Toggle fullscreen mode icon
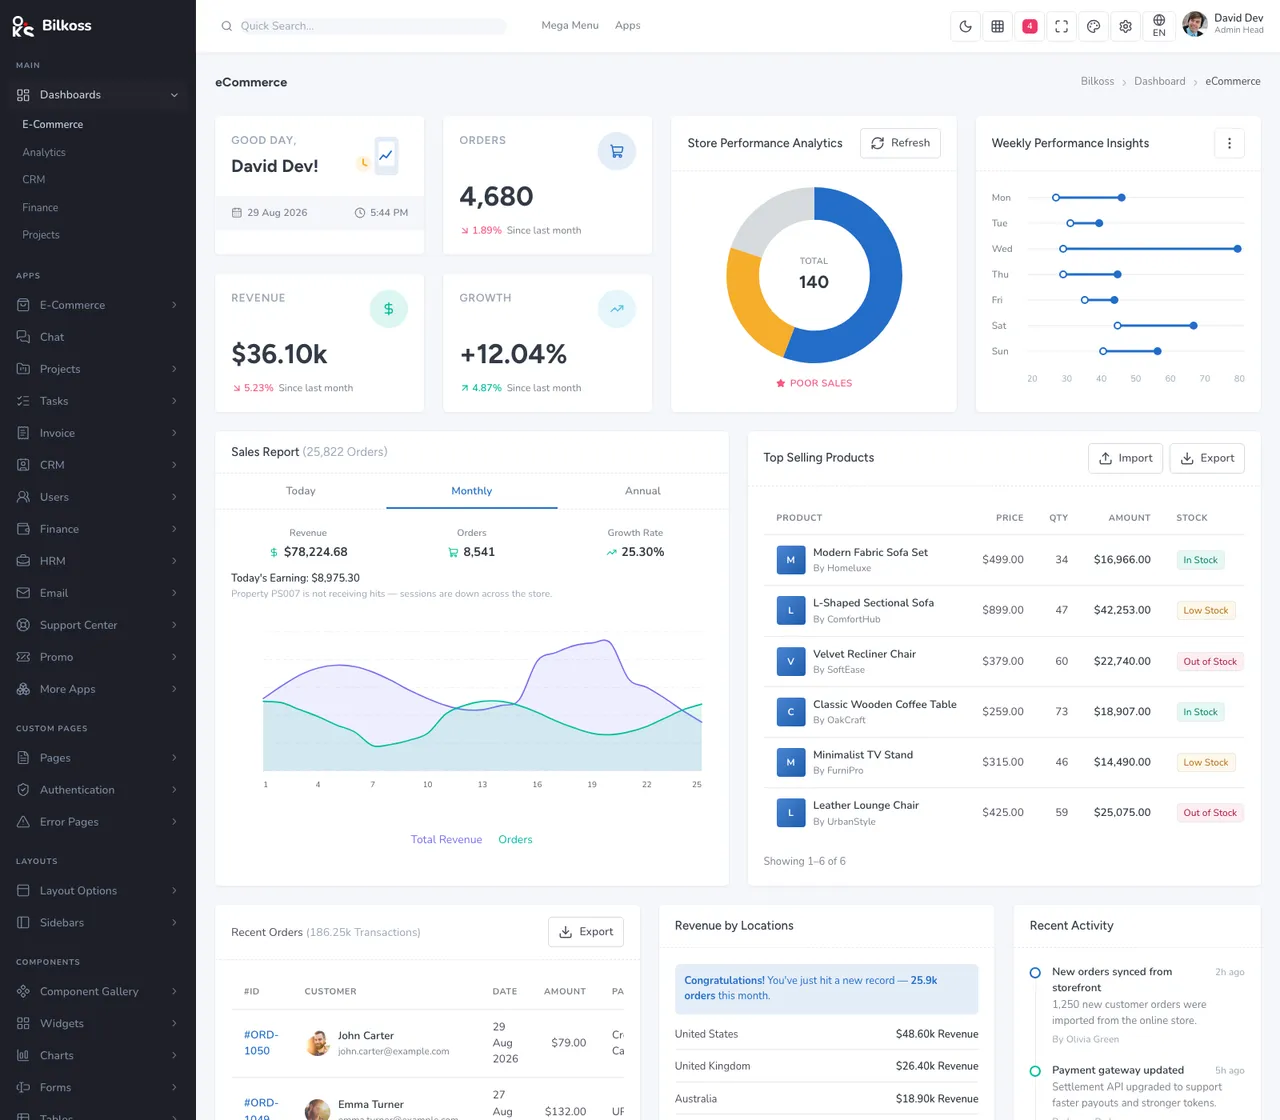The width and height of the screenshot is (1280, 1120). pos(1062,27)
